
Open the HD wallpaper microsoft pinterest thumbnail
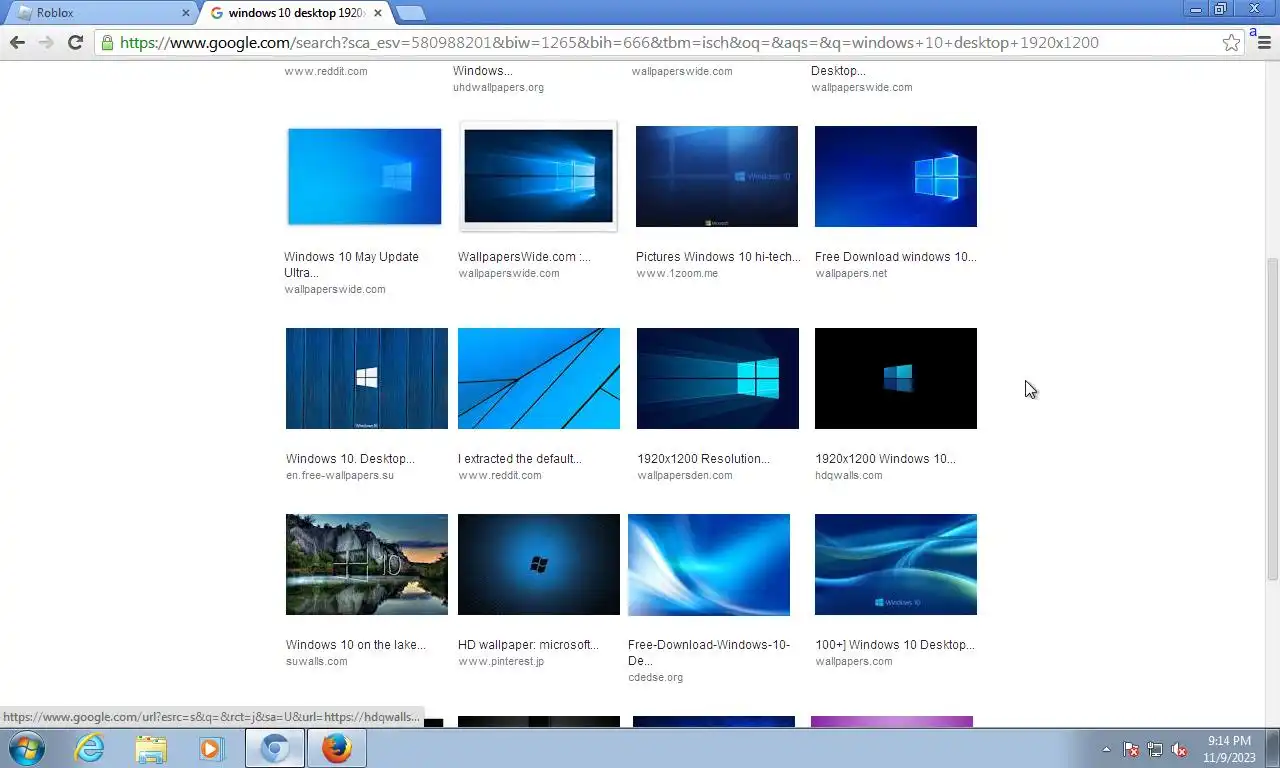point(539,564)
